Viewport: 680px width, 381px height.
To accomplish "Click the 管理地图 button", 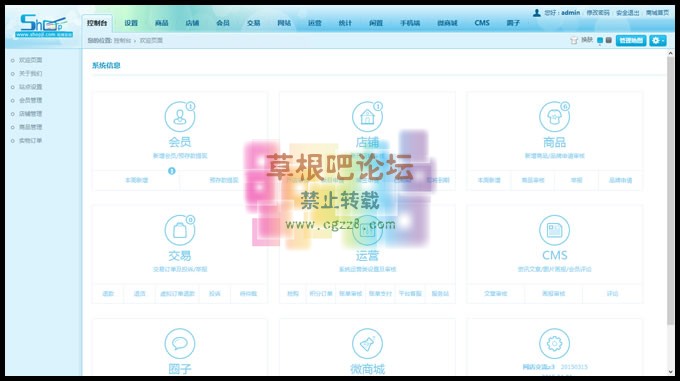I will click(x=631, y=40).
